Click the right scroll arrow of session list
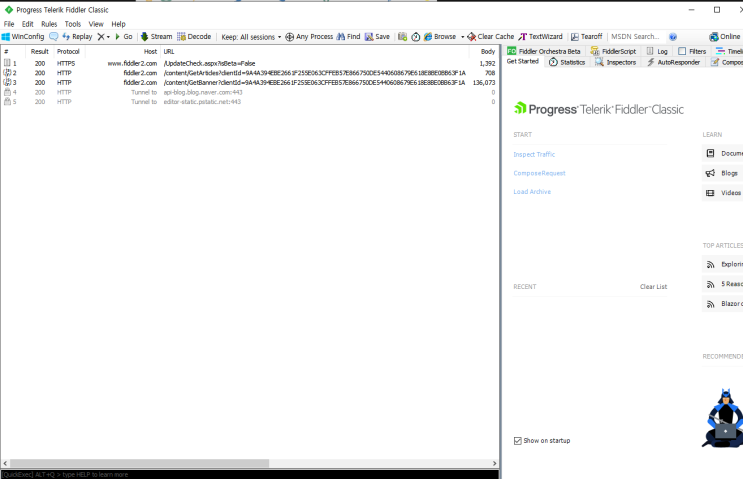743x479 pixels. tap(494, 463)
